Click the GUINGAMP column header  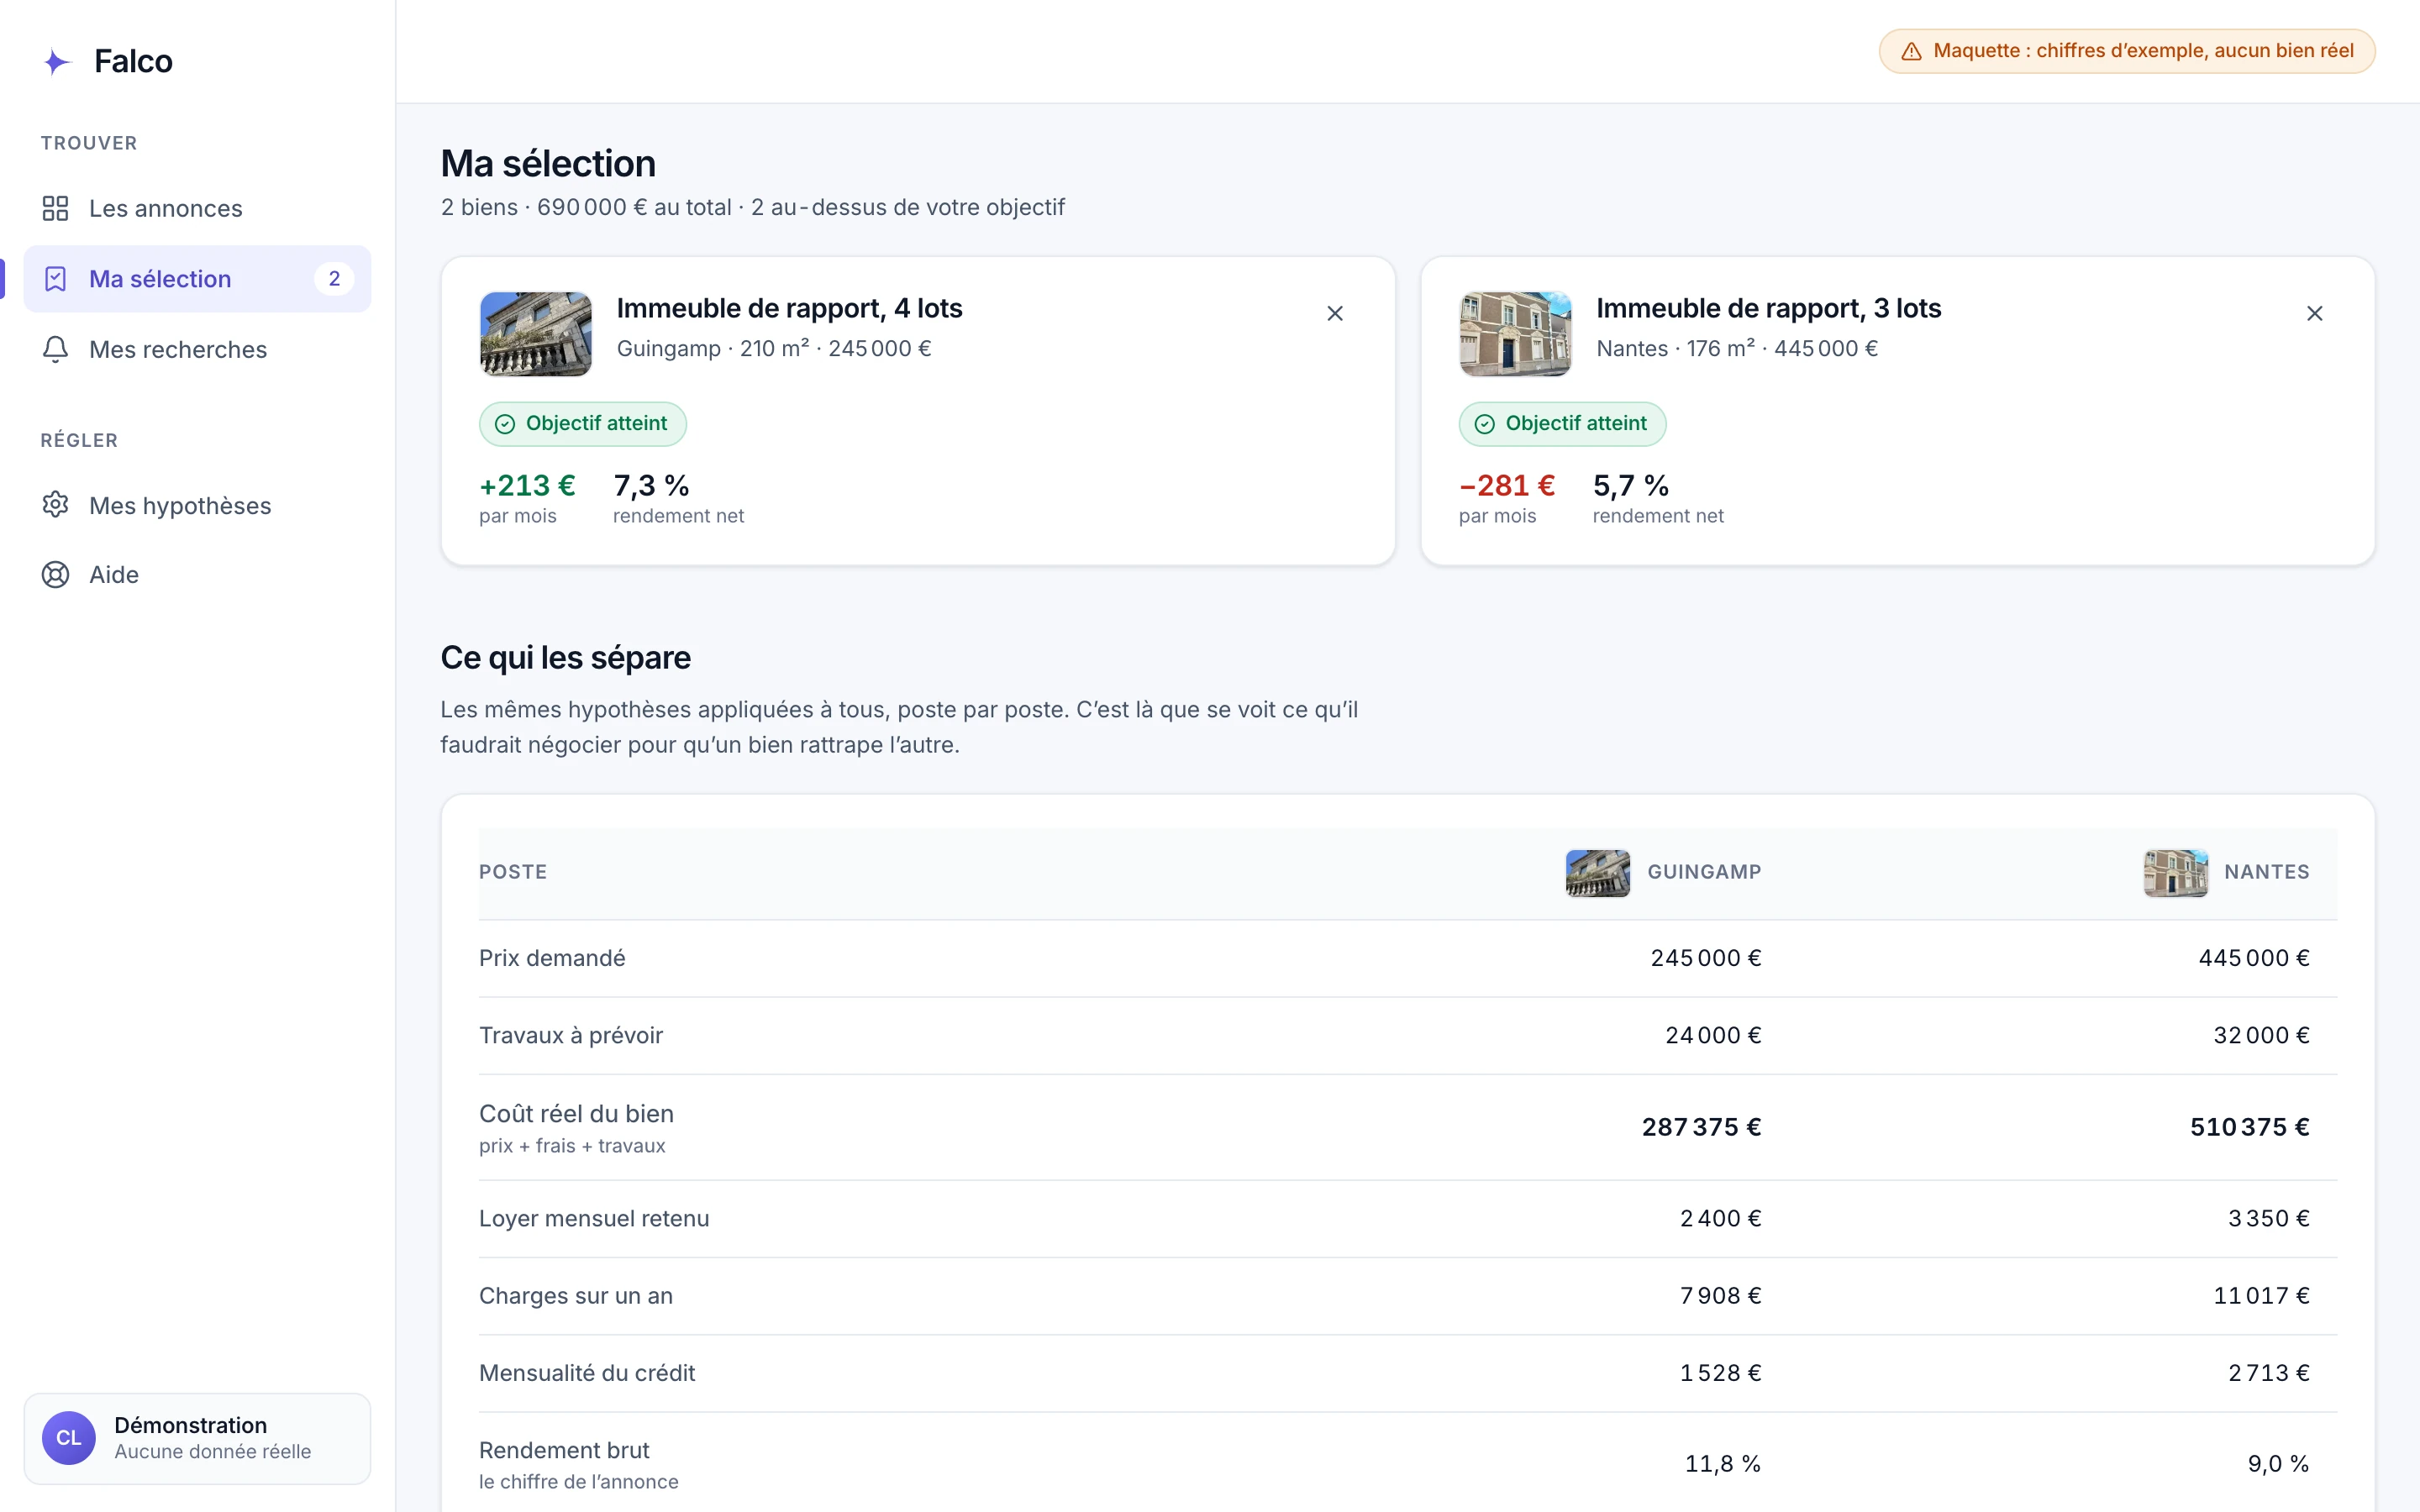1704,872
